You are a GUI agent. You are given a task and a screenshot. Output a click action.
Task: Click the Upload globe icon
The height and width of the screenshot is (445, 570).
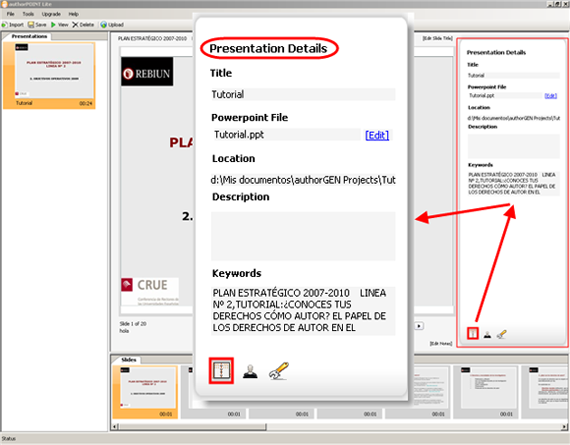(104, 25)
